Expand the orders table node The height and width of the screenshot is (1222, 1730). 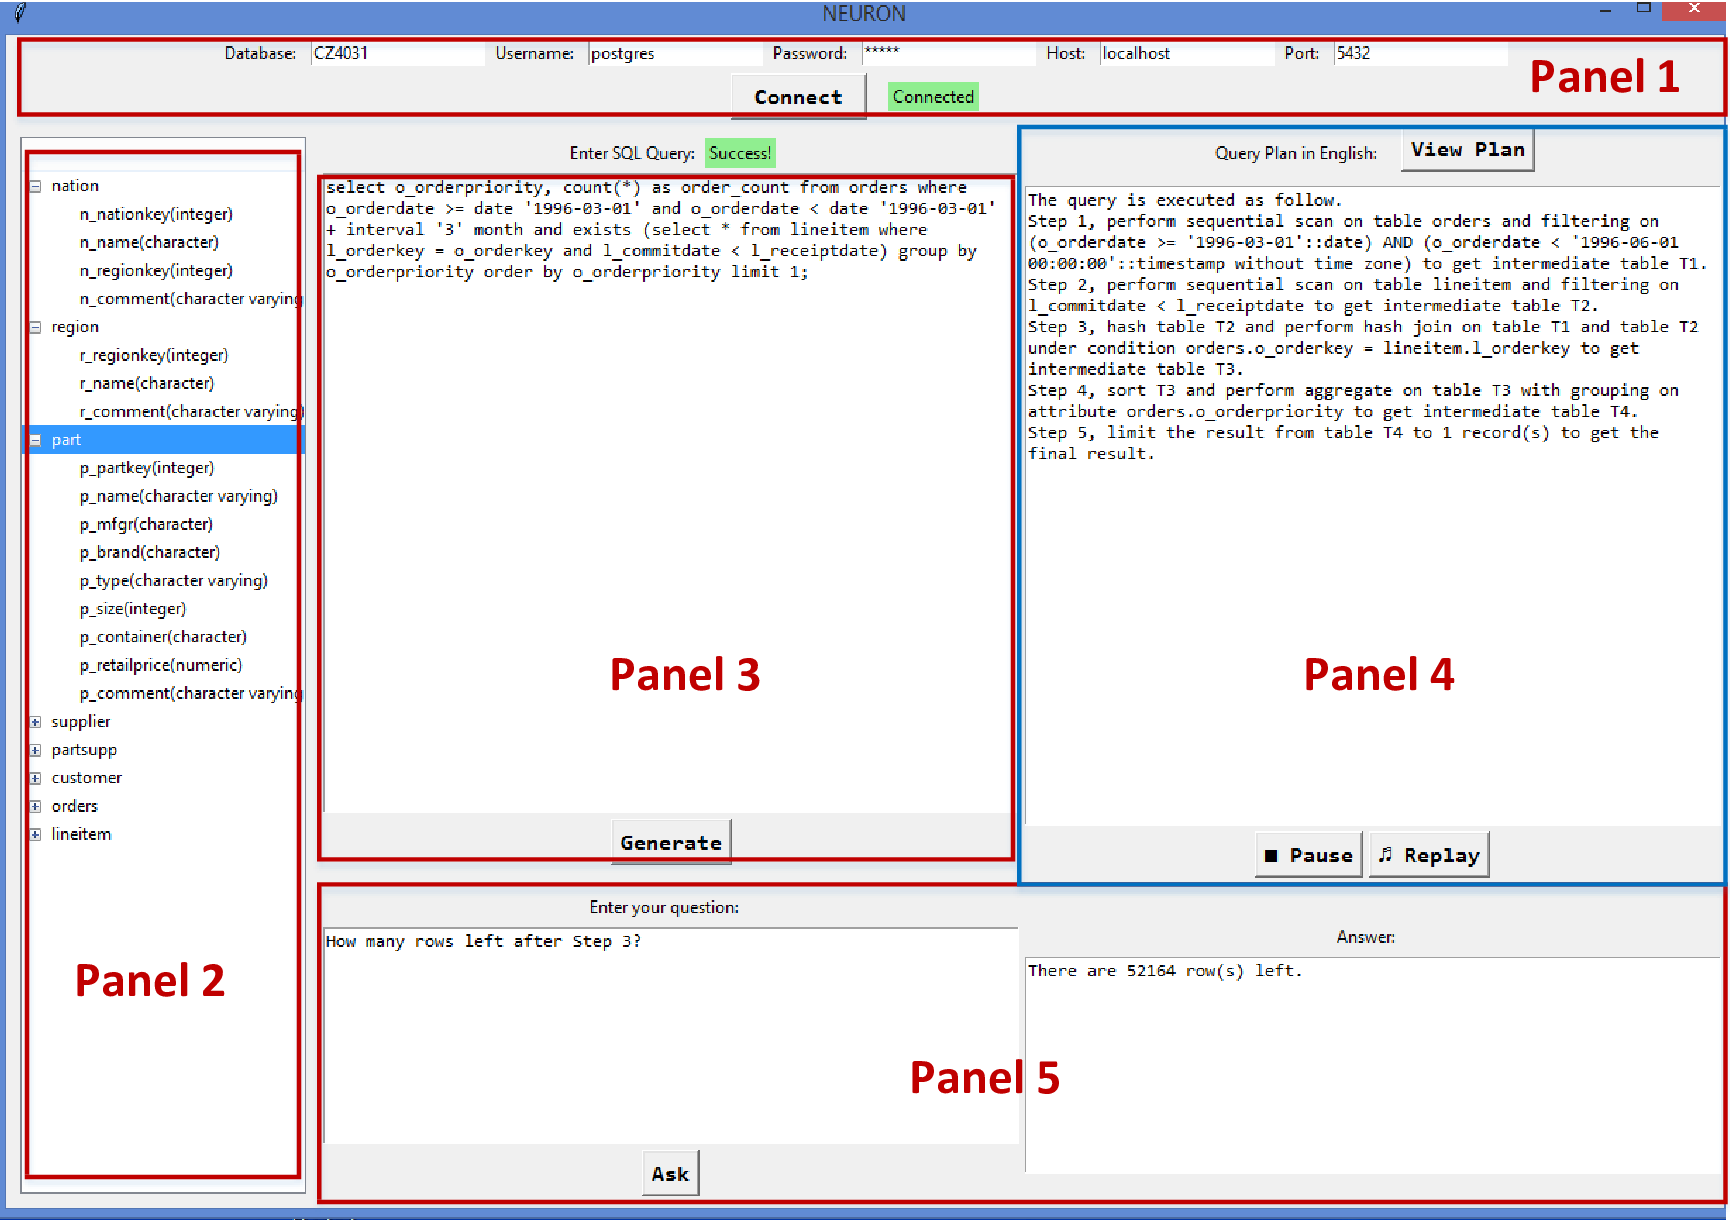click(35, 806)
